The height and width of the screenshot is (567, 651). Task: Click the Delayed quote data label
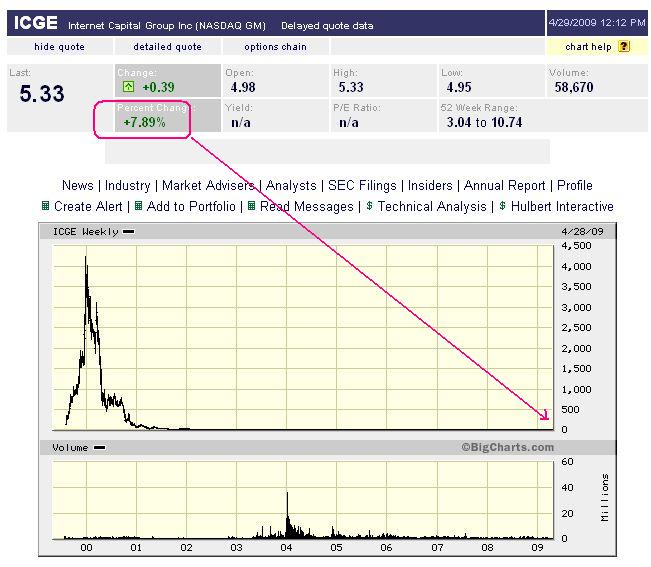click(x=327, y=26)
